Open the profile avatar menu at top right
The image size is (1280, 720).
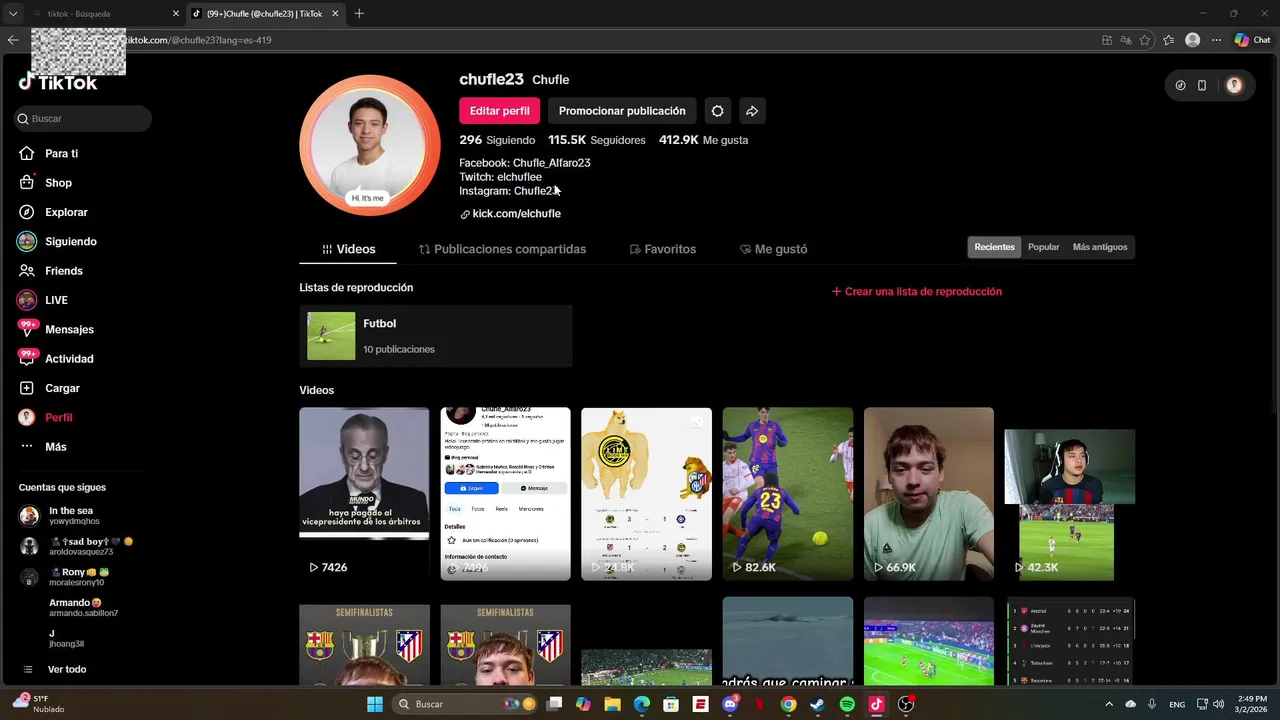1234,86
